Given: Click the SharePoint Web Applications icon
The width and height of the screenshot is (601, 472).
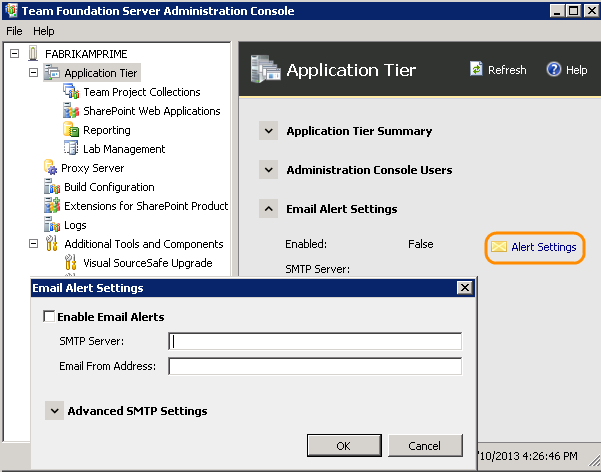Looking at the screenshot, I should click(x=71, y=110).
